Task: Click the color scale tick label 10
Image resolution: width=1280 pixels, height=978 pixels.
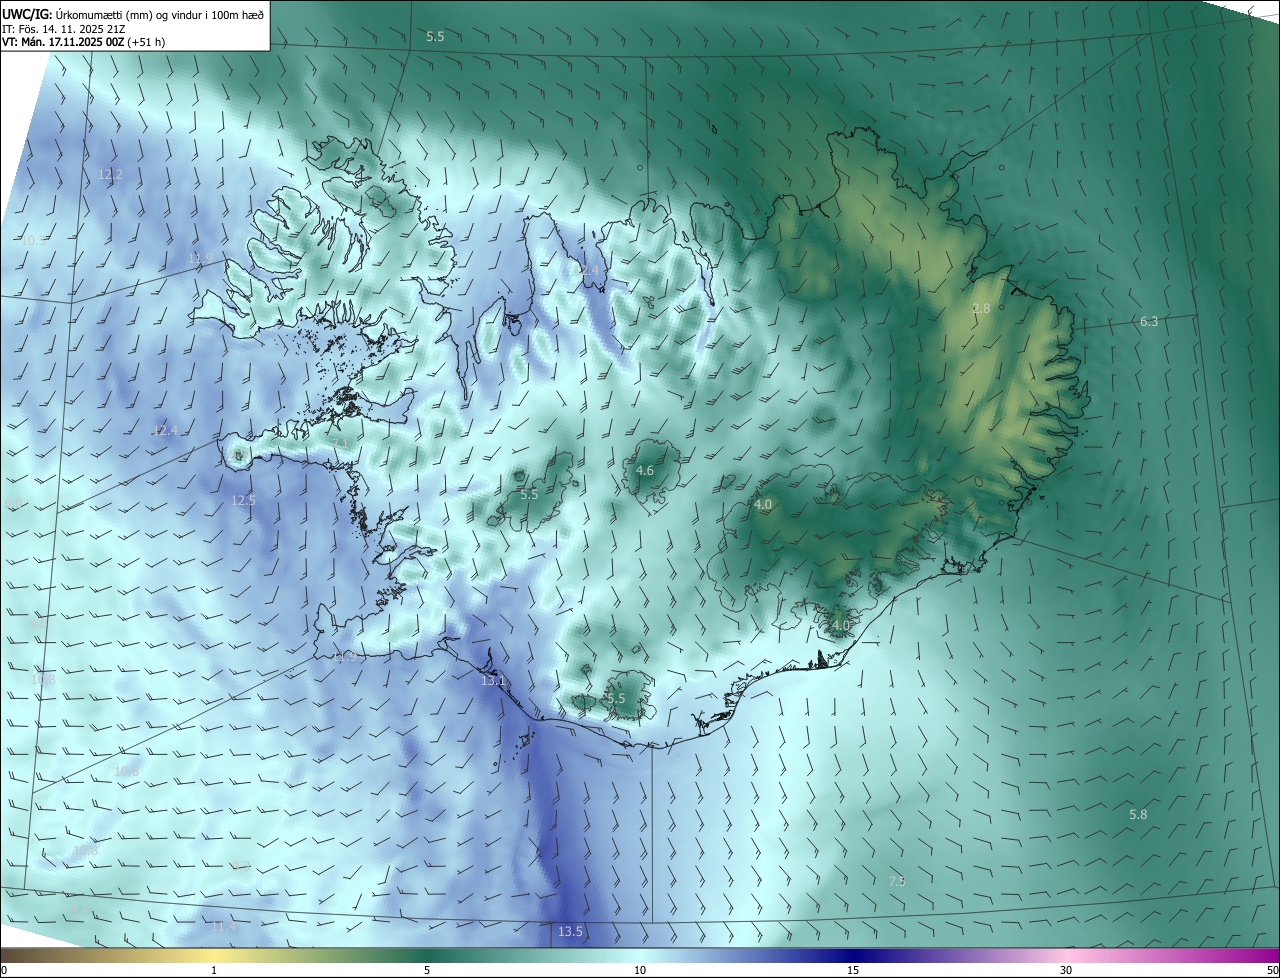Action: click(x=640, y=970)
